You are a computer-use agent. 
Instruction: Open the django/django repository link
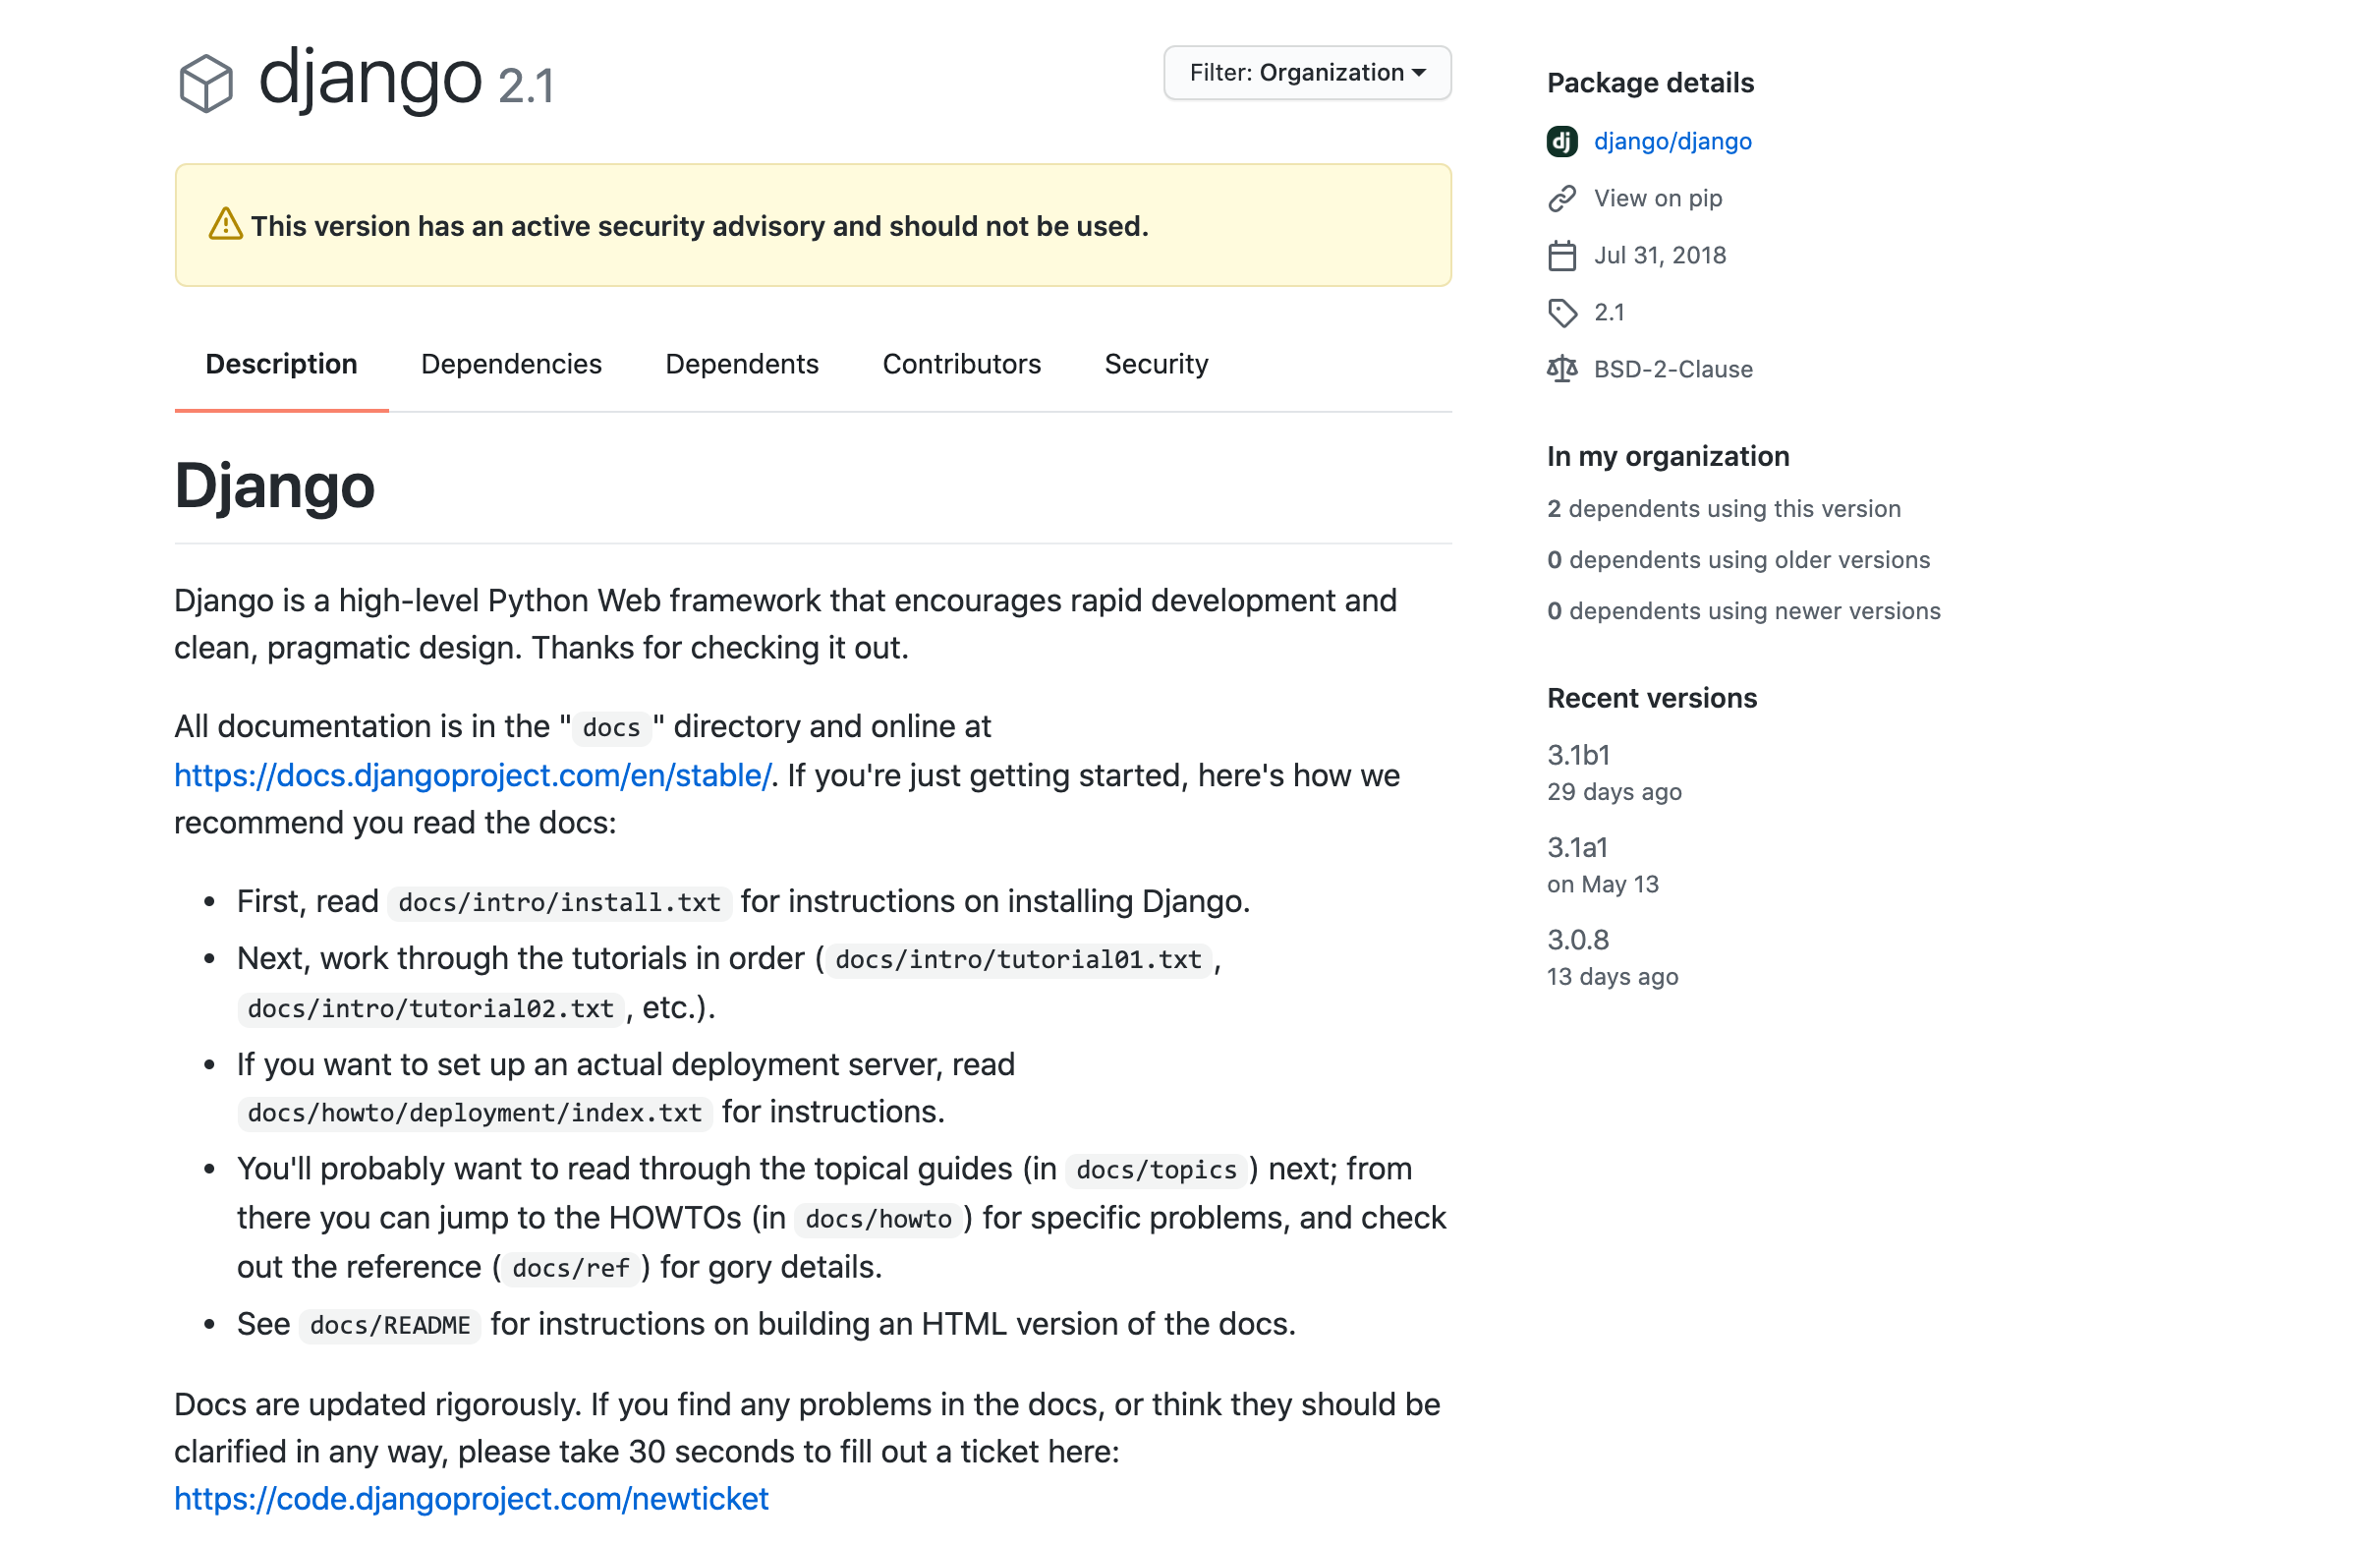coord(1672,141)
